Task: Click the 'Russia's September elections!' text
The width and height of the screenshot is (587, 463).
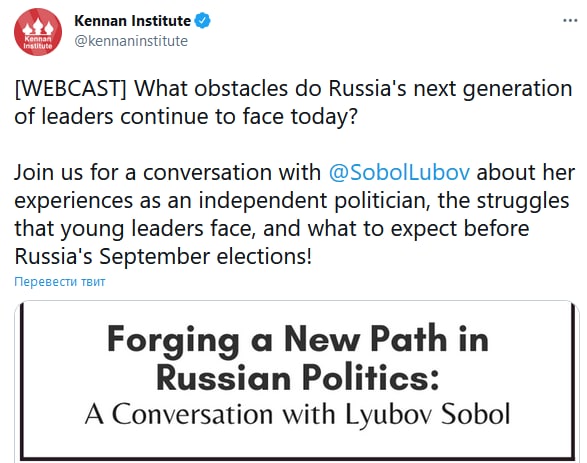Action: pos(163,257)
